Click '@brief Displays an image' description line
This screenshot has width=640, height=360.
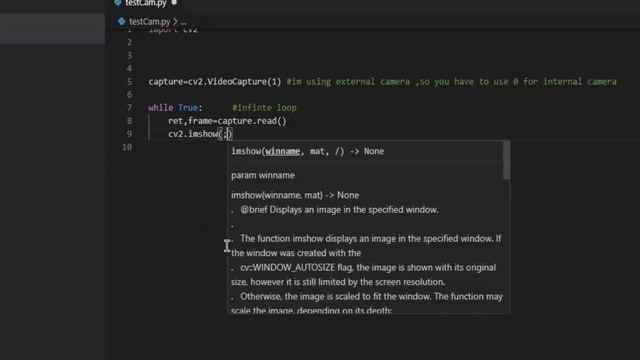pyautogui.click(x=339, y=210)
